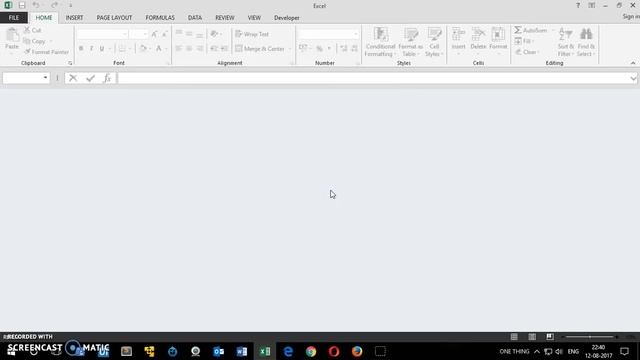640x360 pixels.
Task: Open Google Chrome from the taskbar
Action: 311,351
